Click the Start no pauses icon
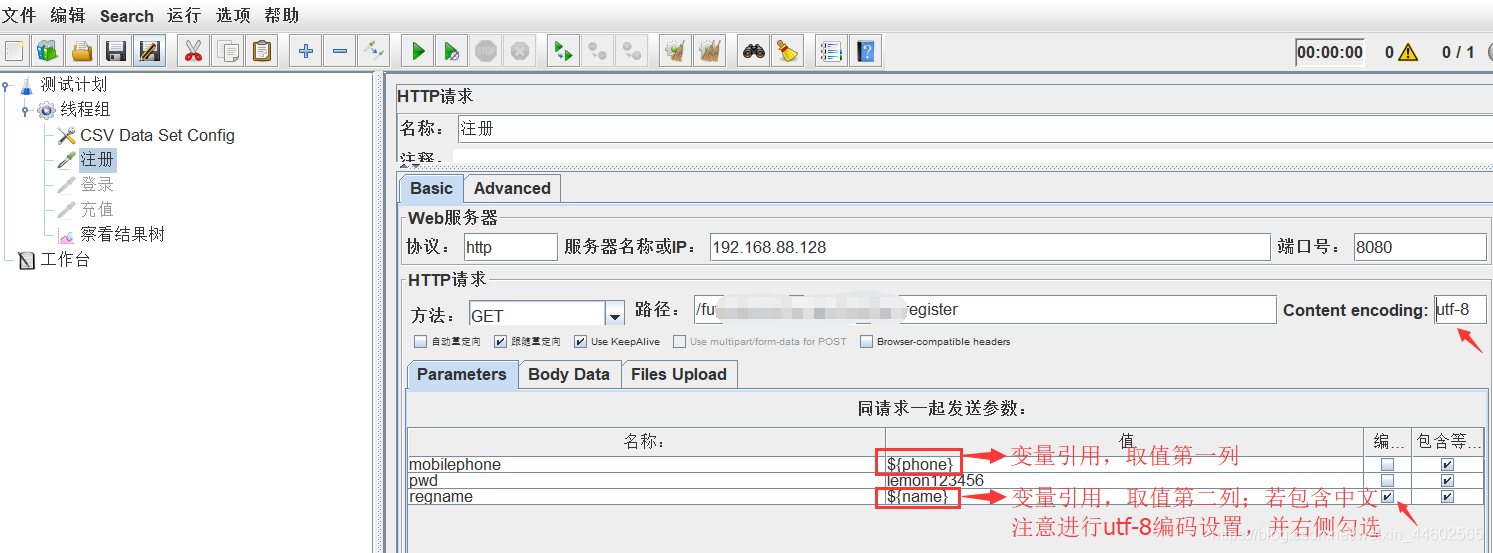 click(452, 50)
